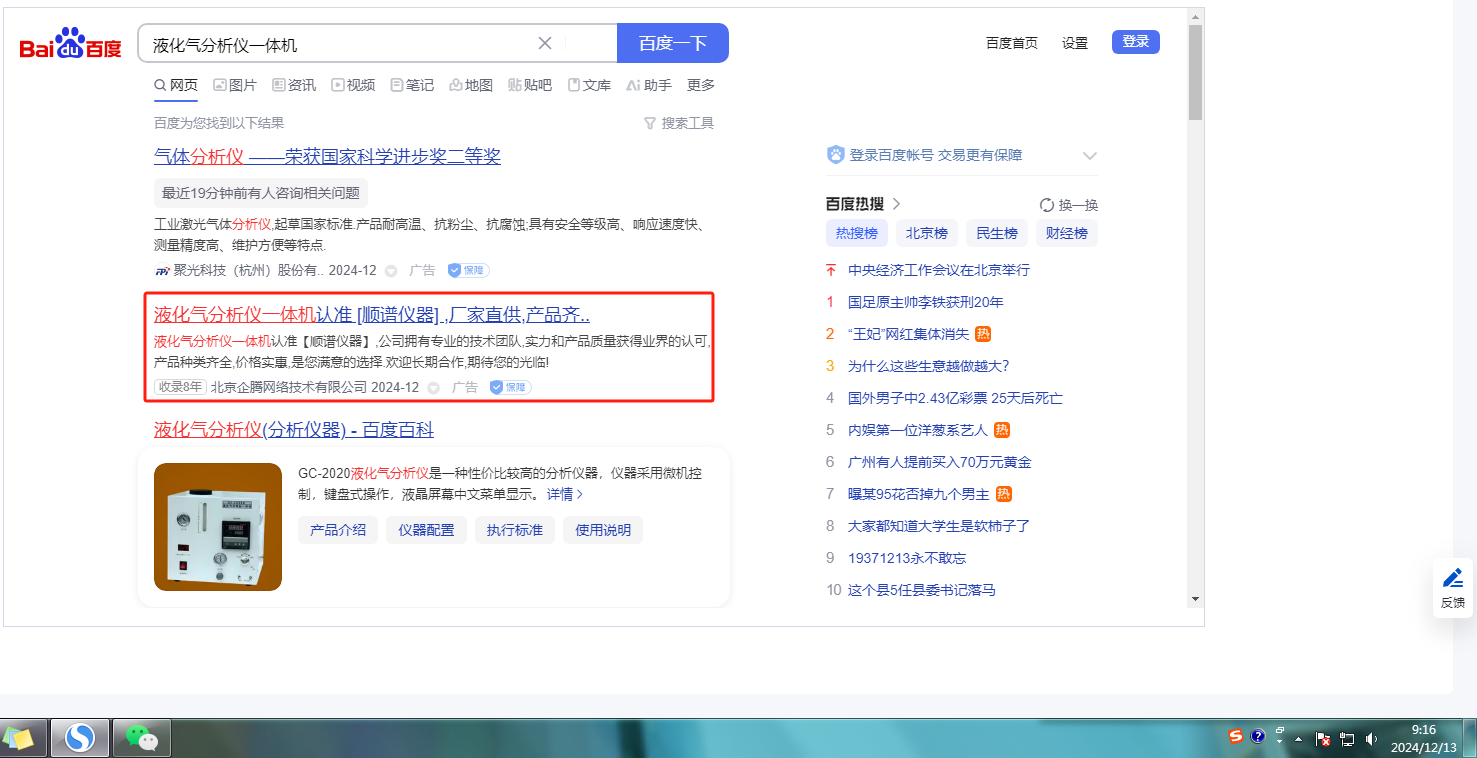This screenshot has width=1477, height=758.
Task: Open the 液化气分析仪 百度百科 link
Action: tap(293, 430)
